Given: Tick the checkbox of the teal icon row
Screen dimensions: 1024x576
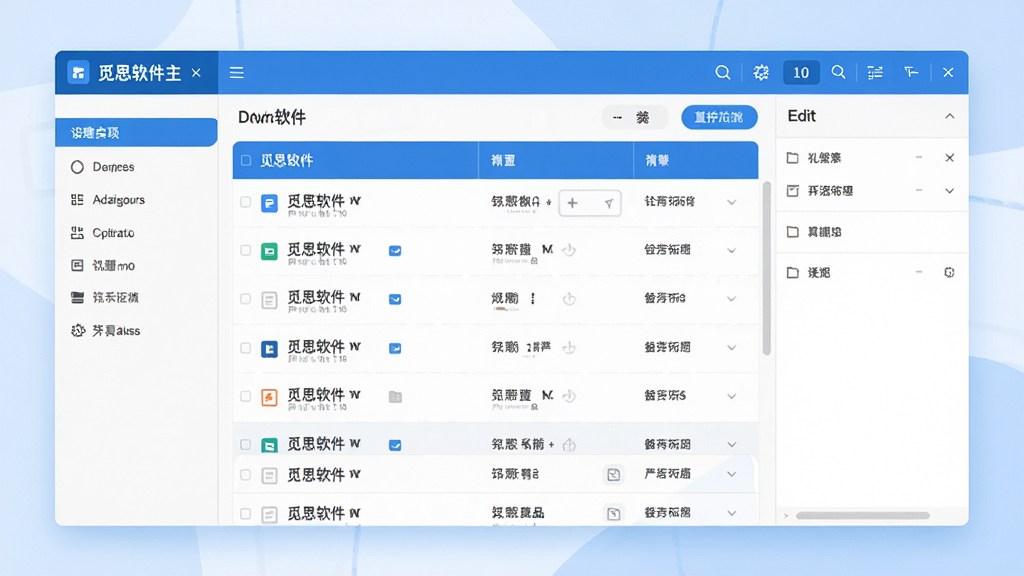Looking at the screenshot, I should coord(246,445).
